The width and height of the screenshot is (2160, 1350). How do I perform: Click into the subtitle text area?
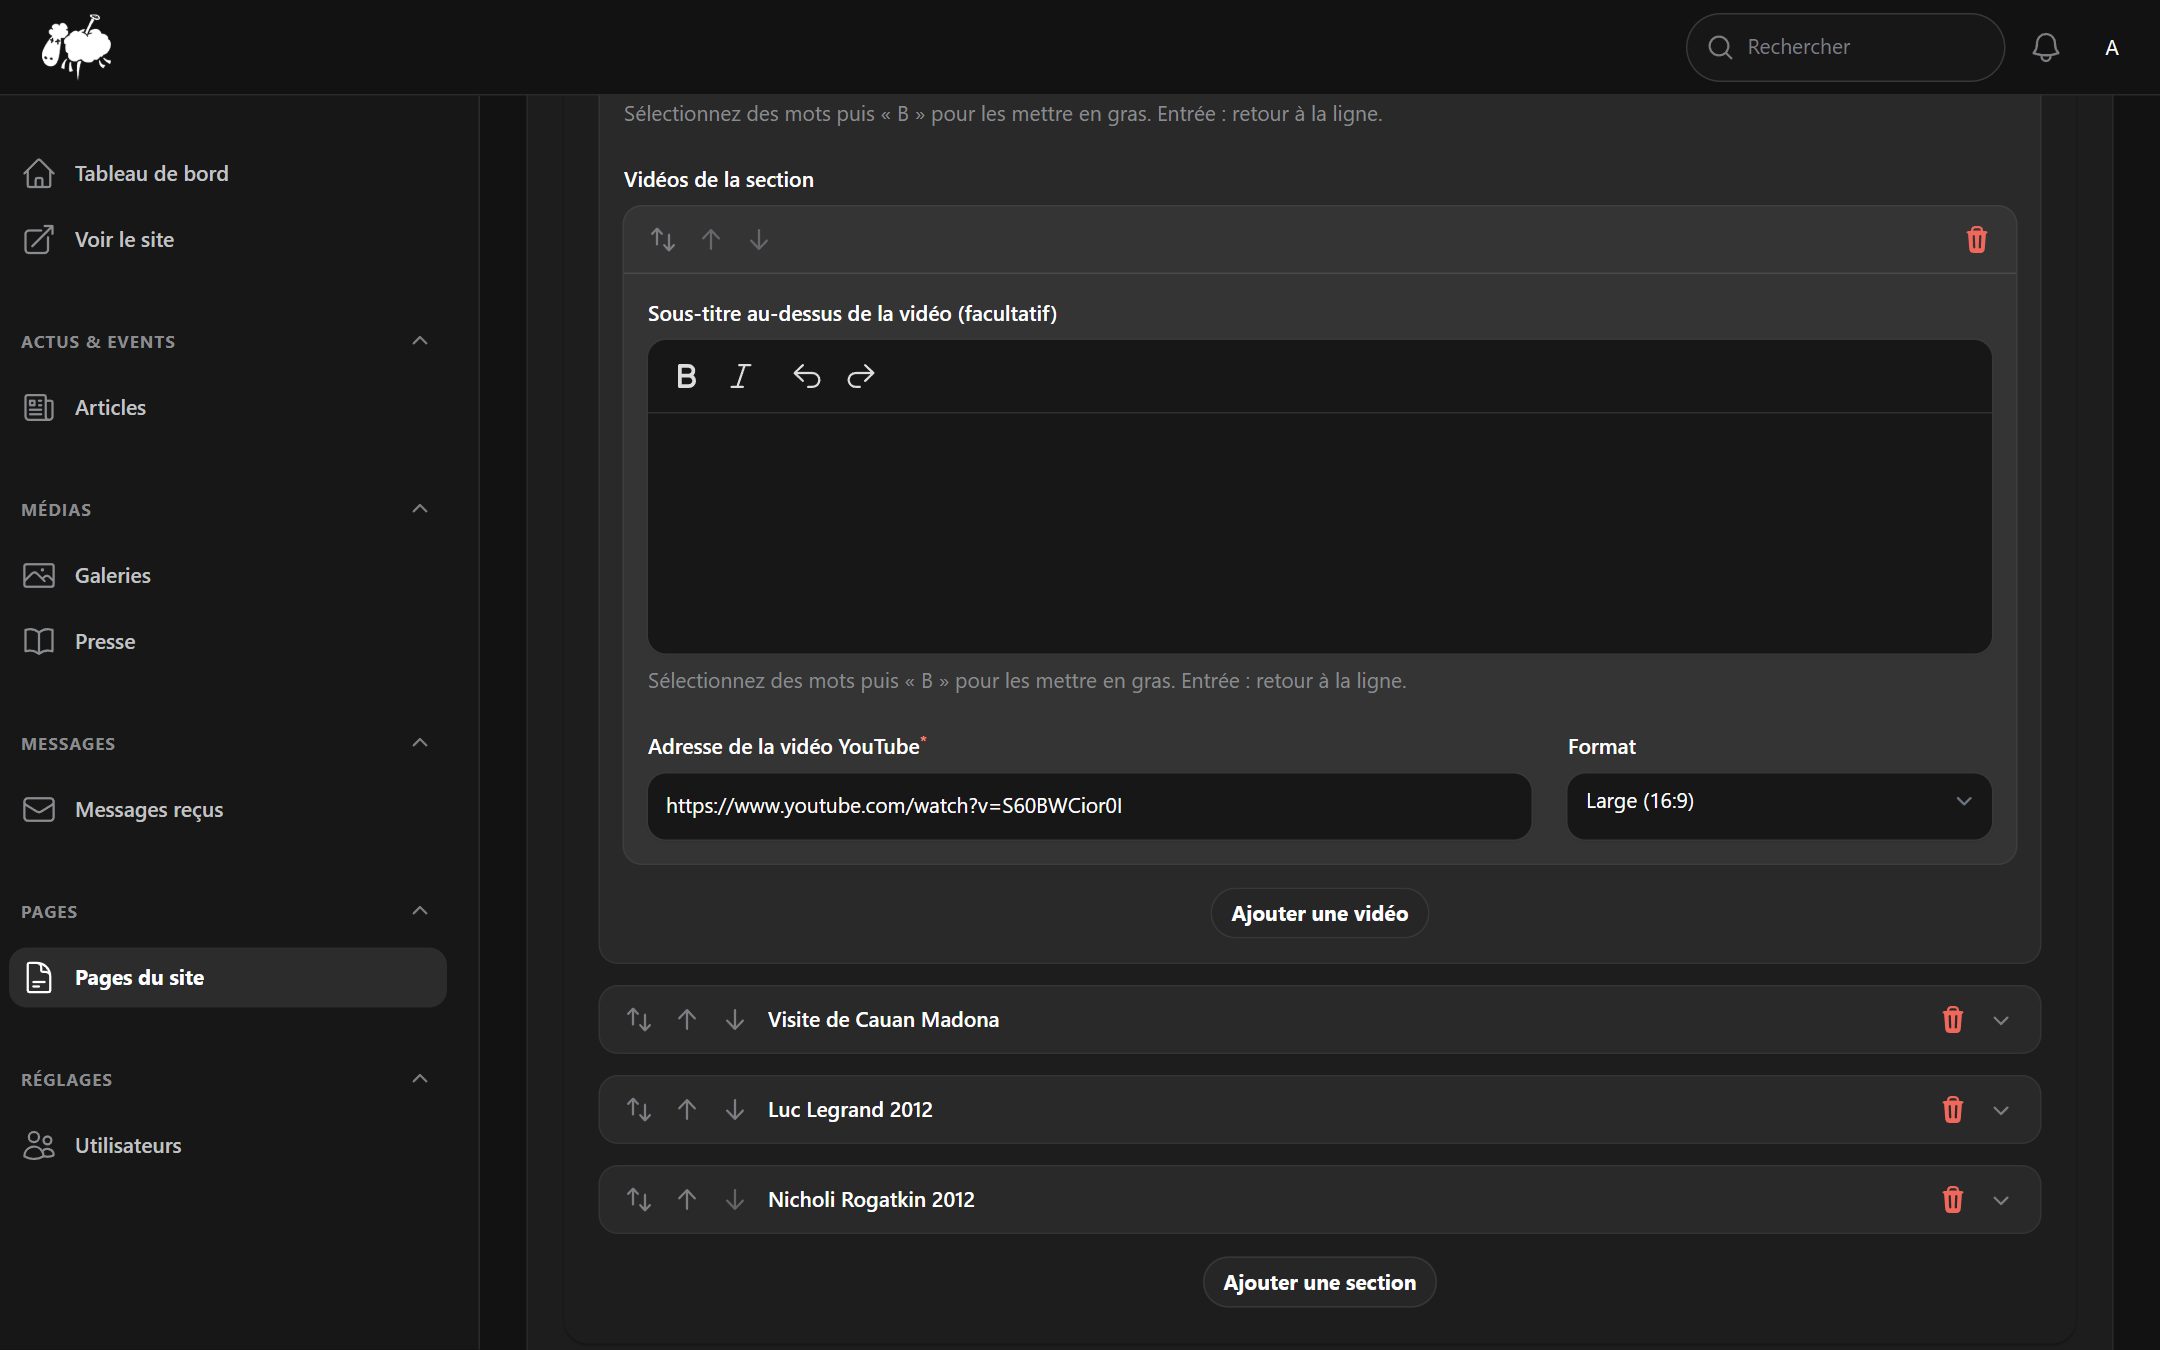1319,533
